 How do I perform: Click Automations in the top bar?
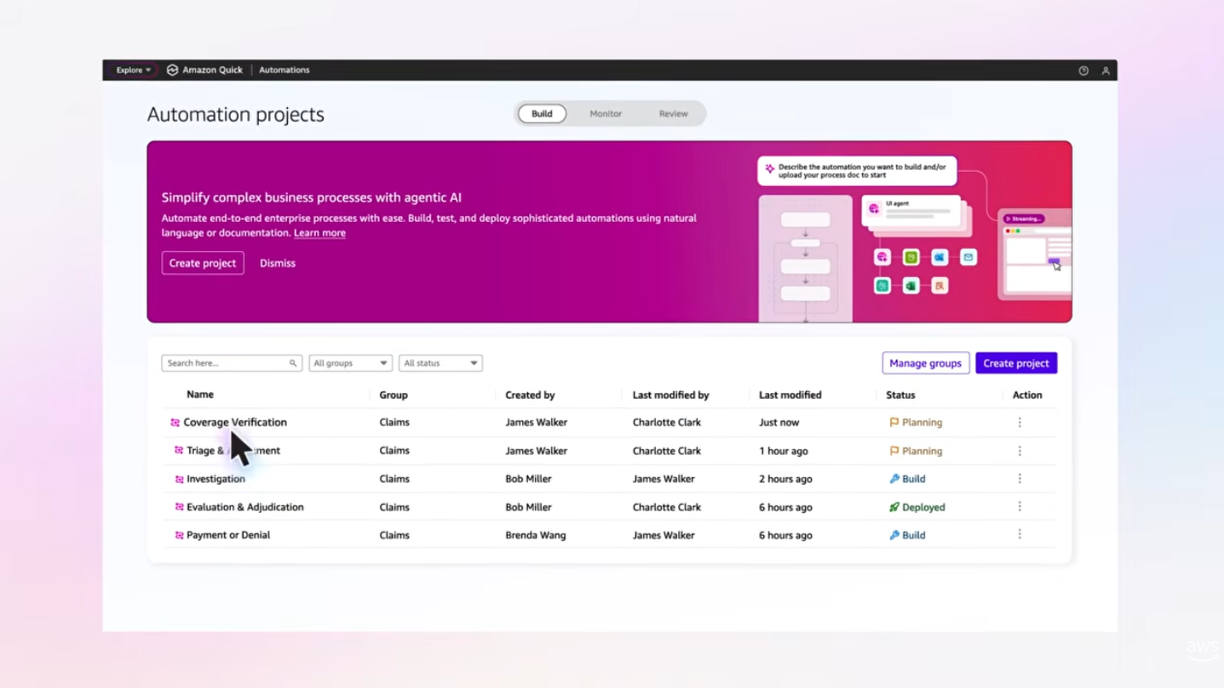(x=284, y=70)
